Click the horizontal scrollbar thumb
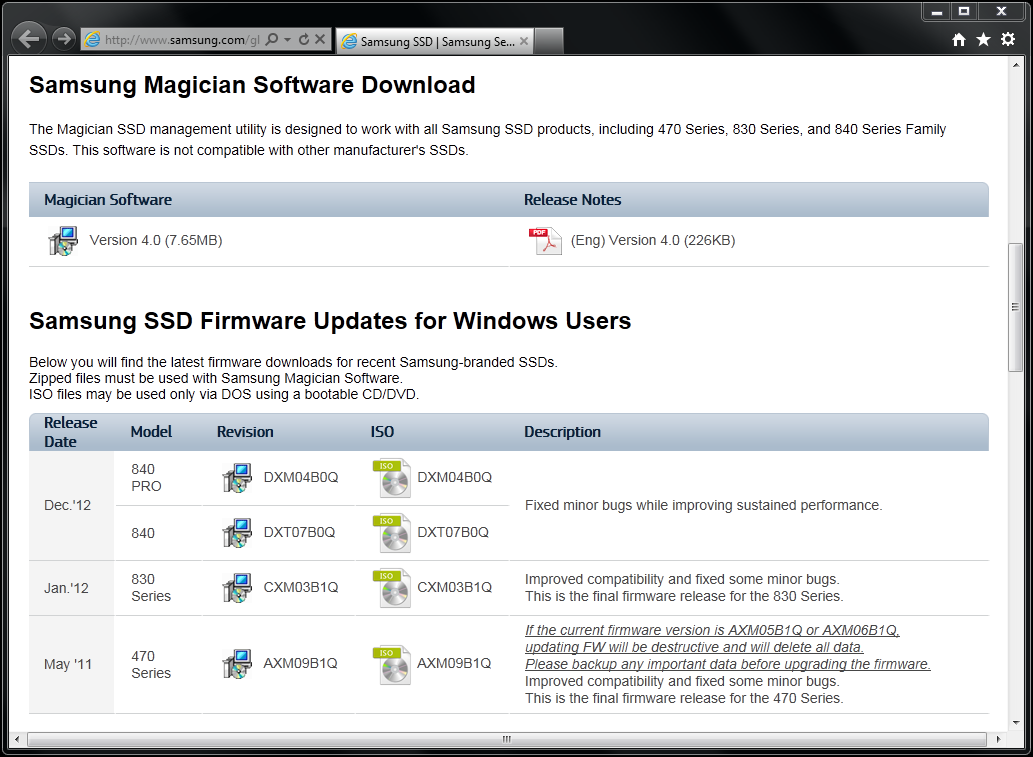 click(507, 739)
